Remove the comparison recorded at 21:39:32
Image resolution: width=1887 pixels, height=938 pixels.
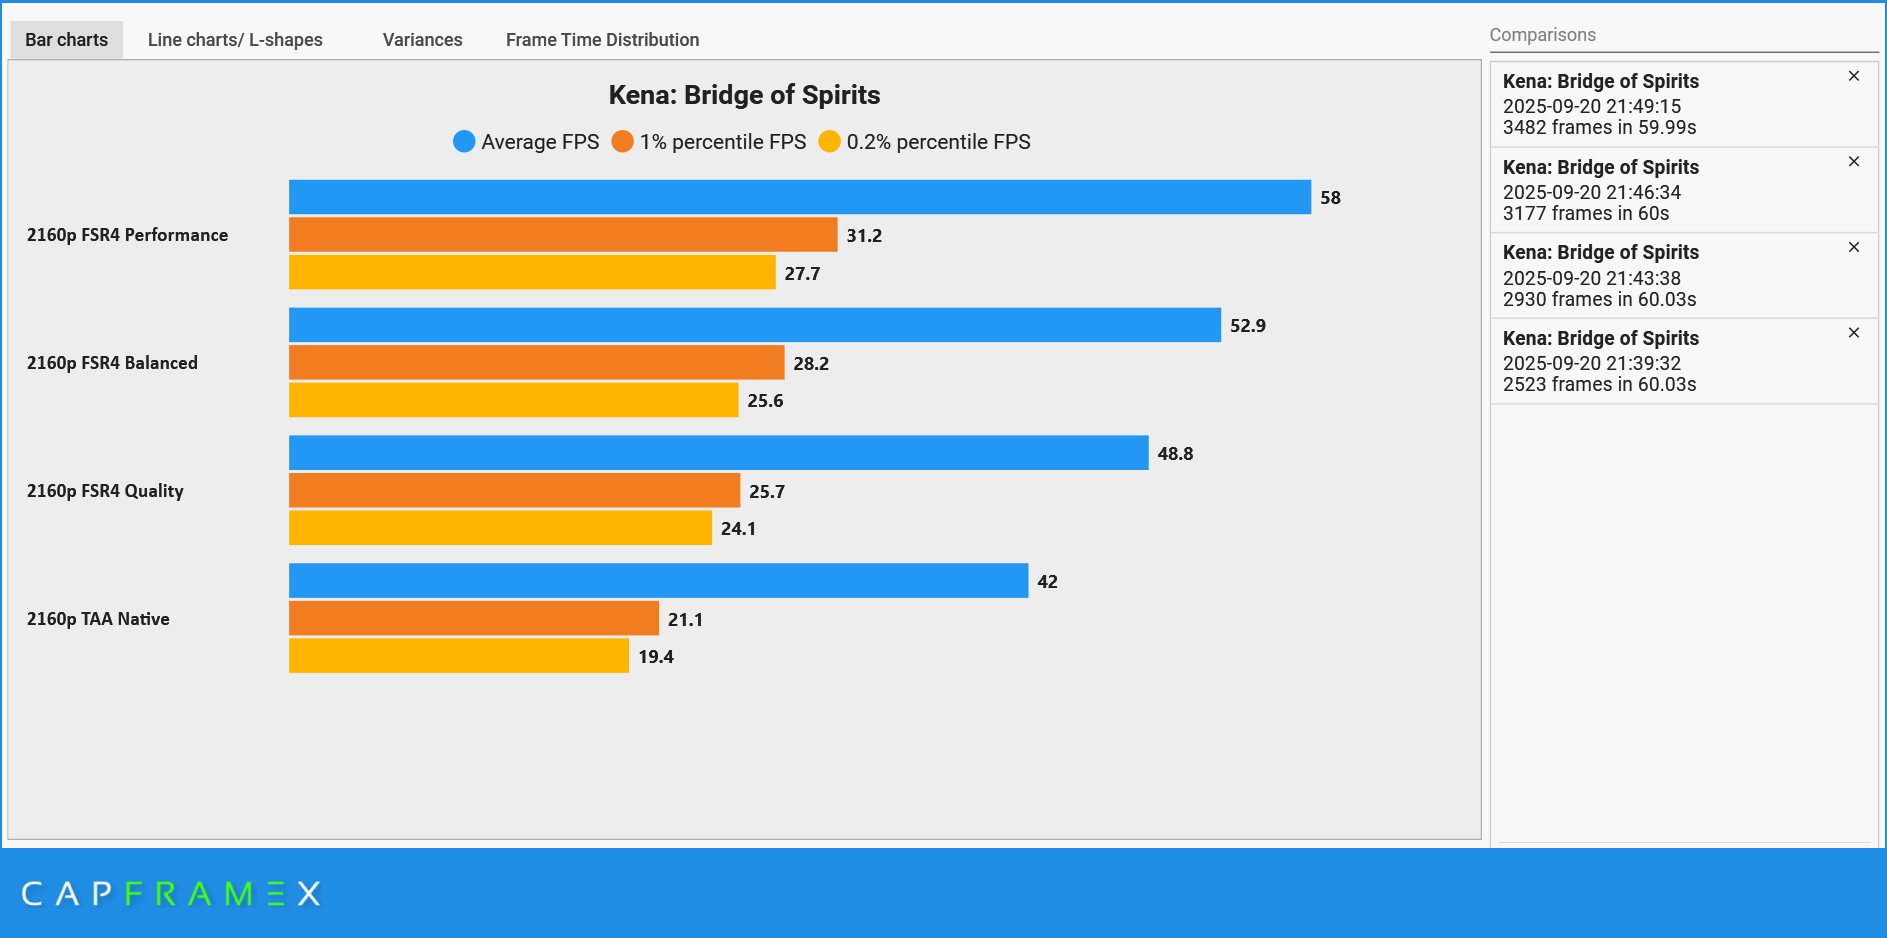1854,332
